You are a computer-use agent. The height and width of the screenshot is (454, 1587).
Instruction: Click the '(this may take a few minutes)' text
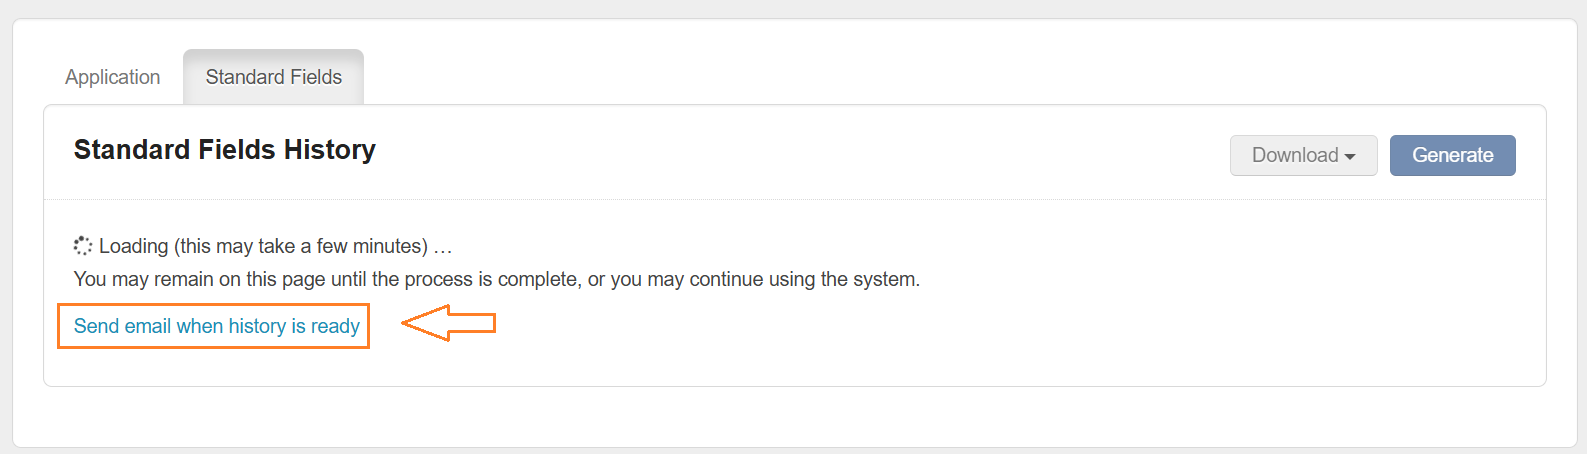(301, 246)
